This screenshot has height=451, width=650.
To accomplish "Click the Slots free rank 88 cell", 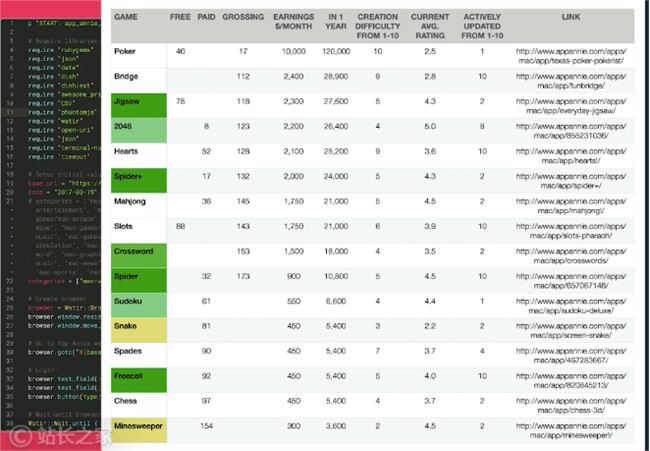I will (181, 227).
